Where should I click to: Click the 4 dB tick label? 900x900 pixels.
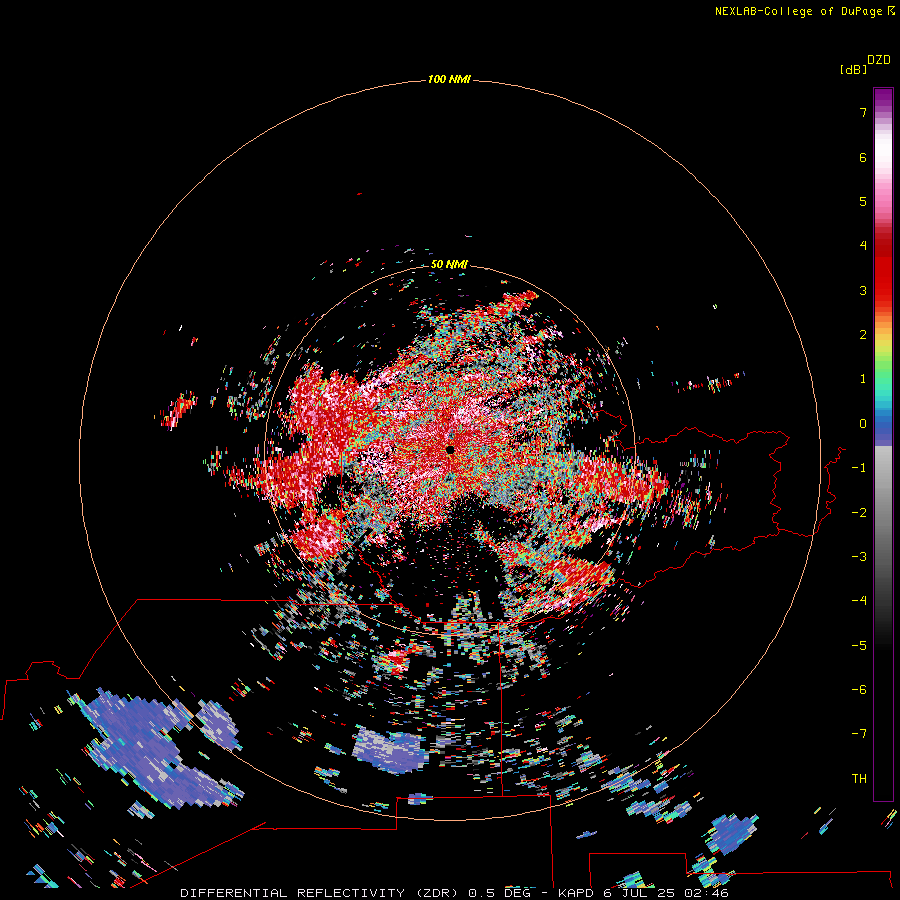[863, 246]
